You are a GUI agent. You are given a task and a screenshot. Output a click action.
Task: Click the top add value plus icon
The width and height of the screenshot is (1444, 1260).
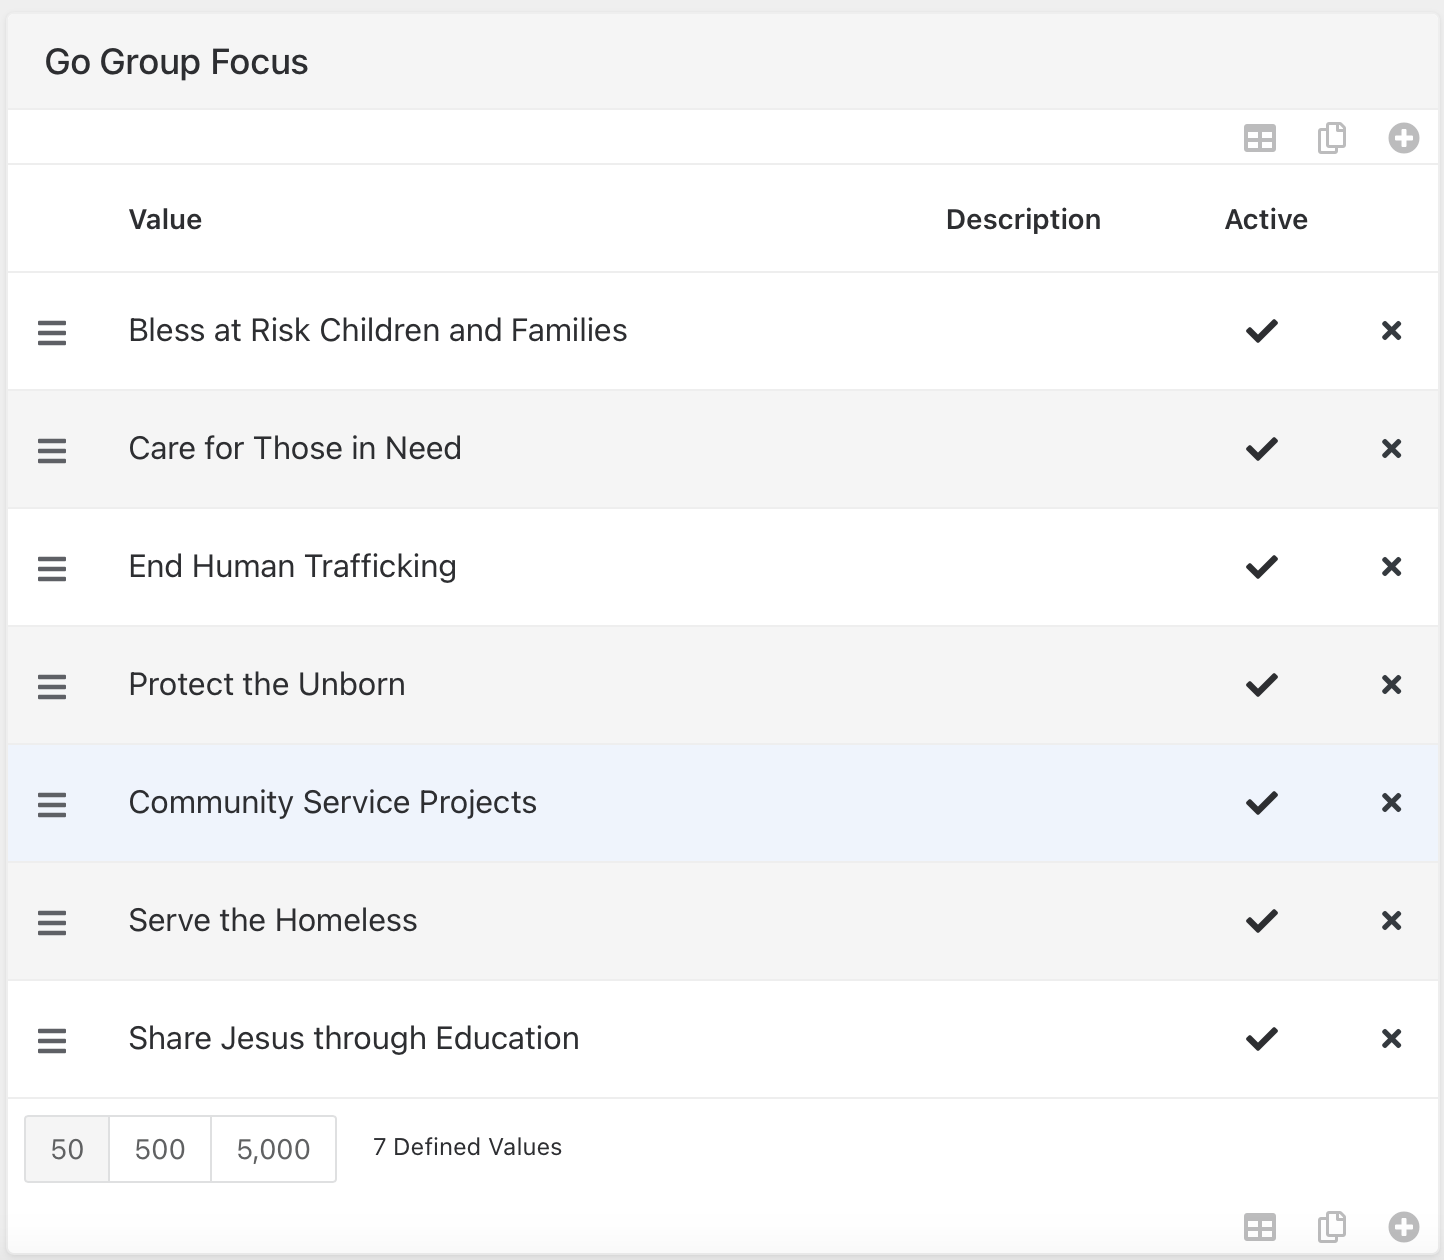click(x=1404, y=138)
